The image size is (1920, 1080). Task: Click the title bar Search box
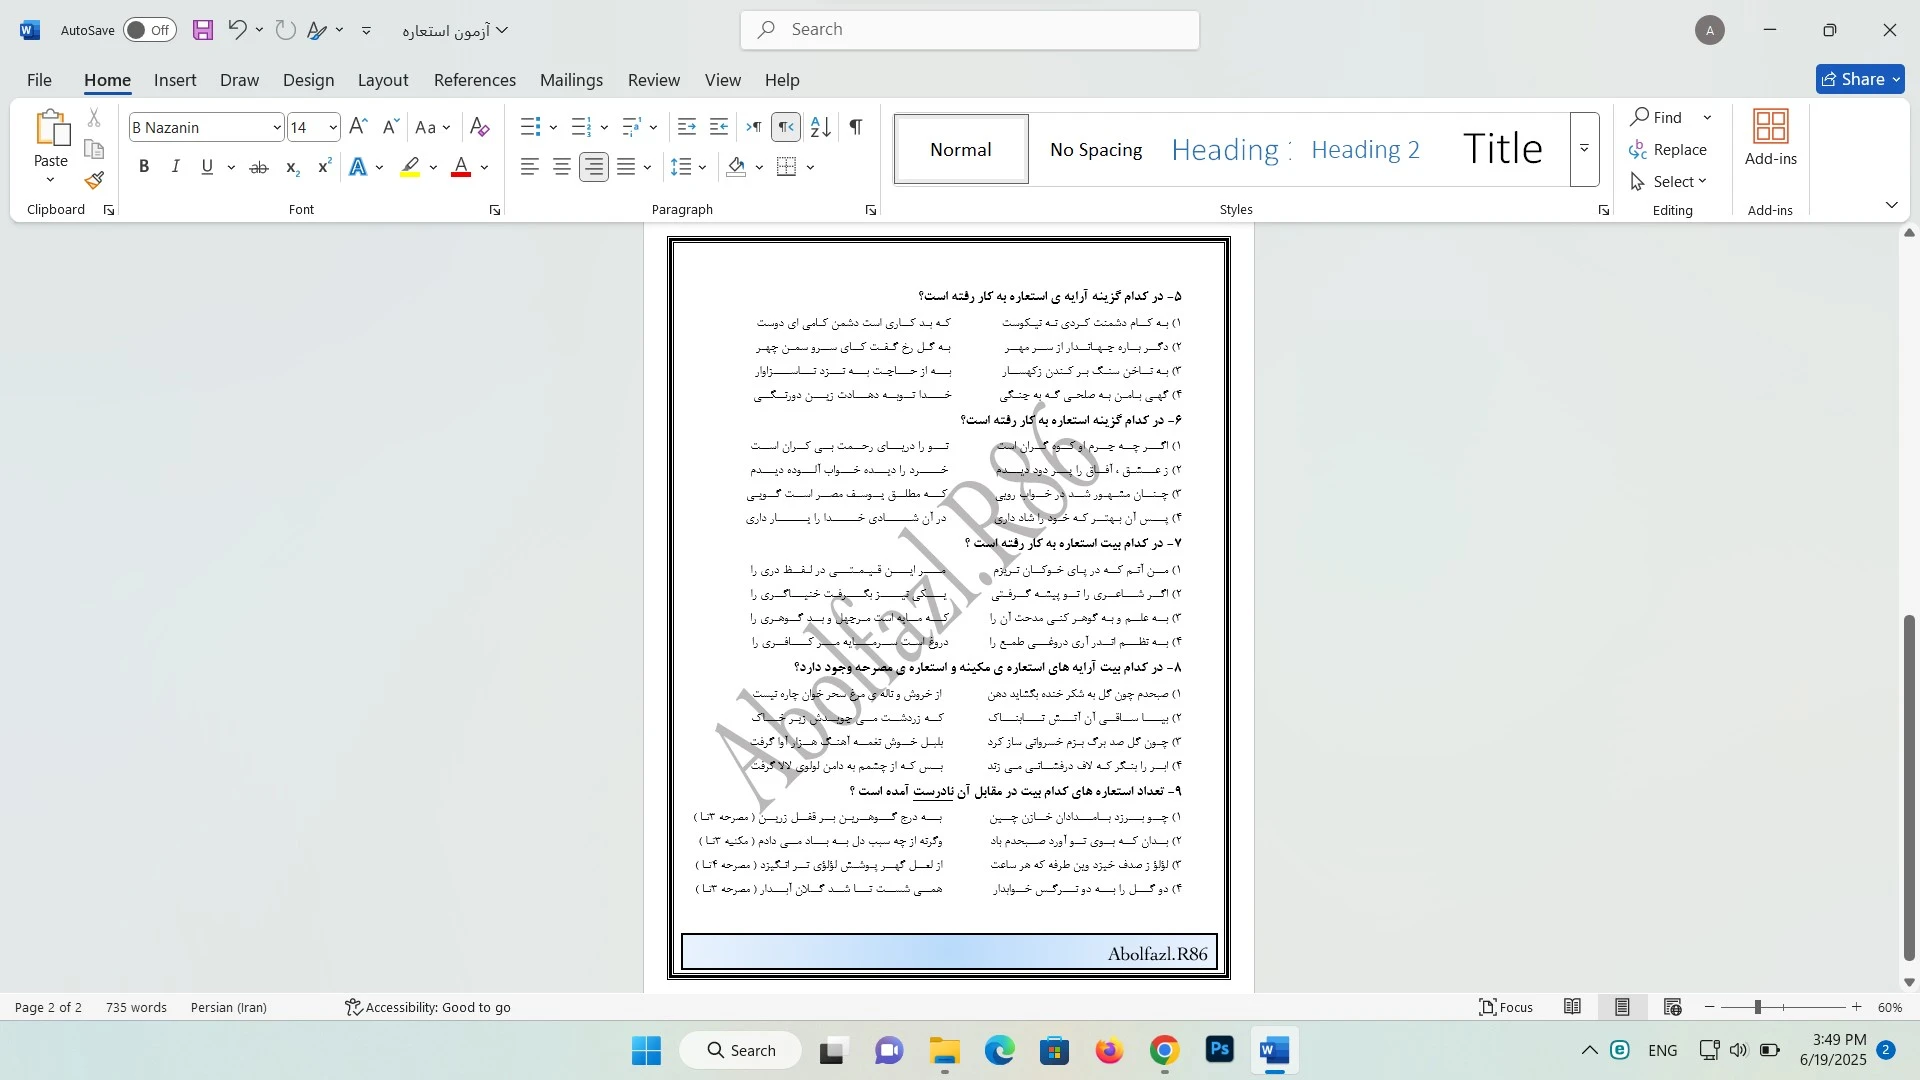pyautogui.click(x=970, y=30)
